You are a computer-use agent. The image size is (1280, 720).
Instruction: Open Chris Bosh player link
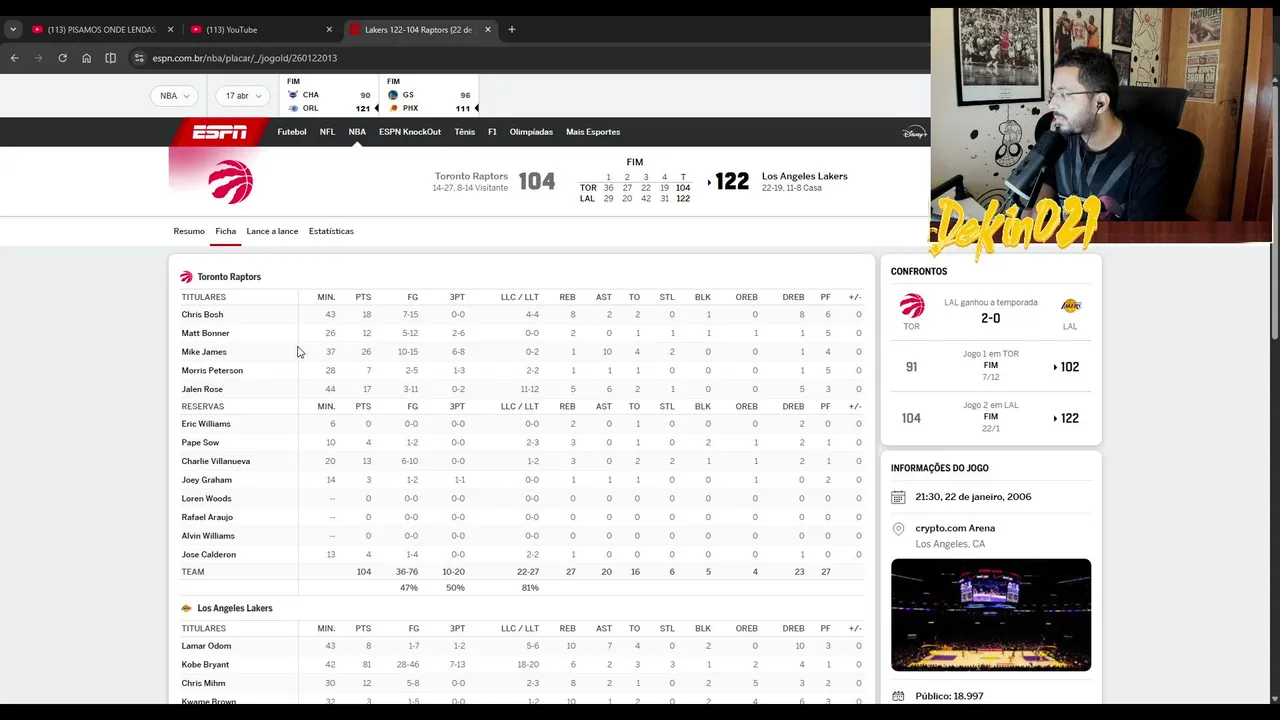[202, 315]
